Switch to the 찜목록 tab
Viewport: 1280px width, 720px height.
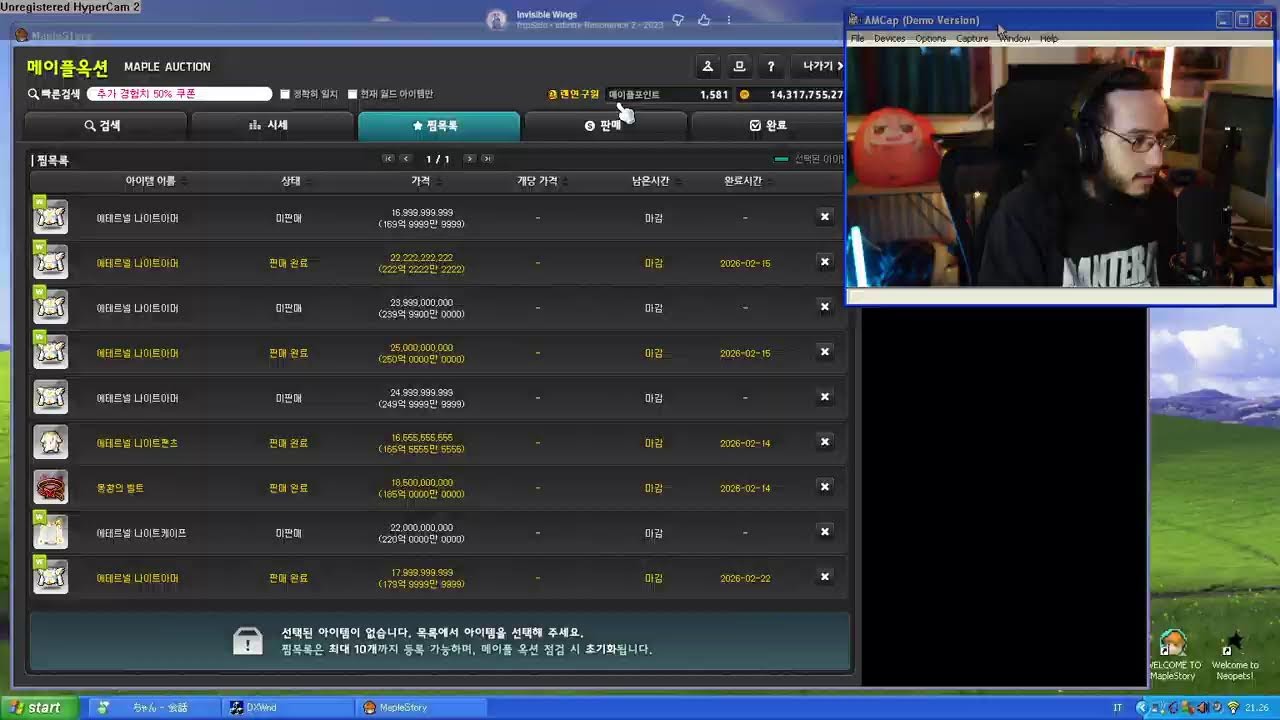(439, 125)
